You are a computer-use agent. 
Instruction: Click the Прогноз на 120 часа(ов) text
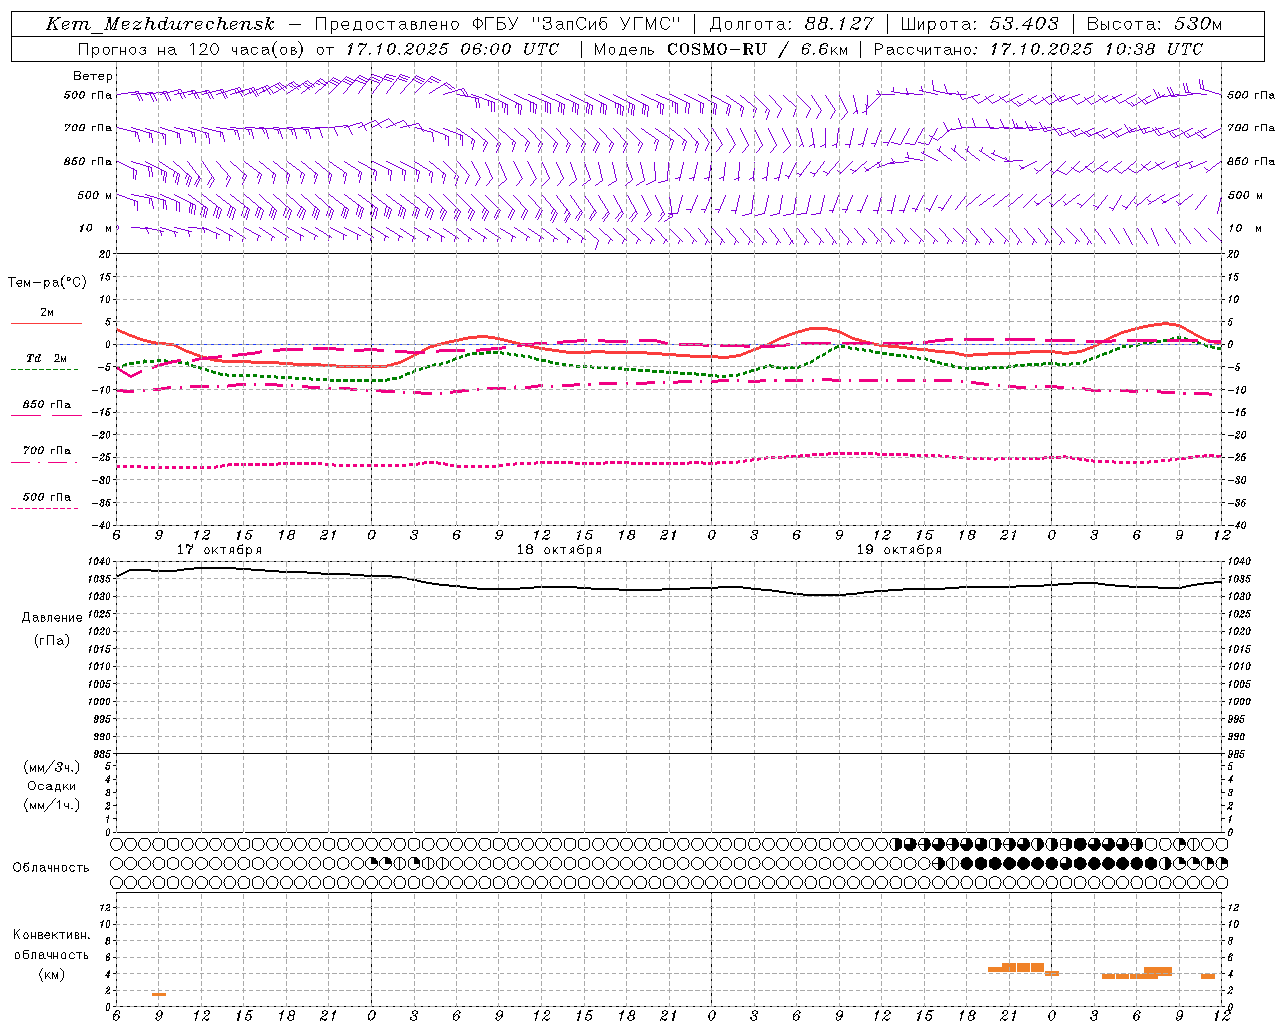pyautogui.click(x=191, y=49)
